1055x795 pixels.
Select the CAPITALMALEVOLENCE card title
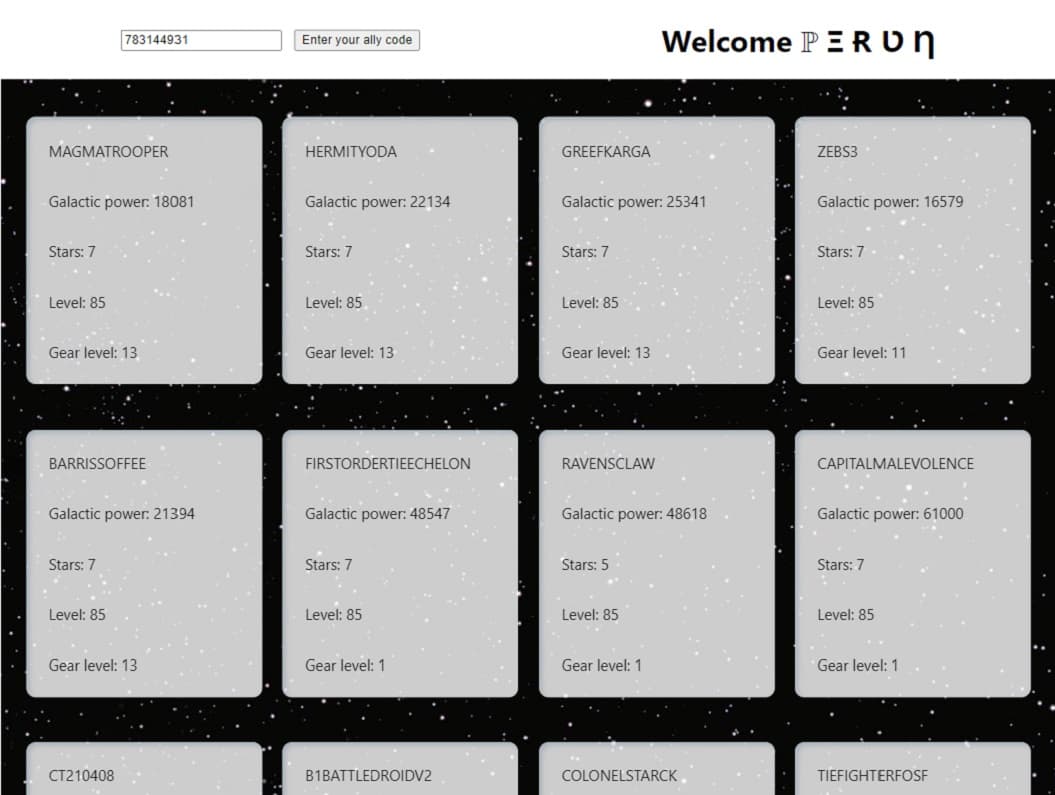coord(895,464)
